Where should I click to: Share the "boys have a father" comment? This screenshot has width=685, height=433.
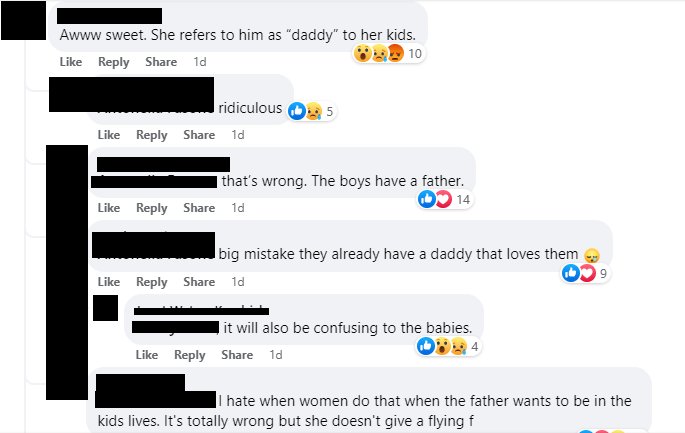[199, 208]
